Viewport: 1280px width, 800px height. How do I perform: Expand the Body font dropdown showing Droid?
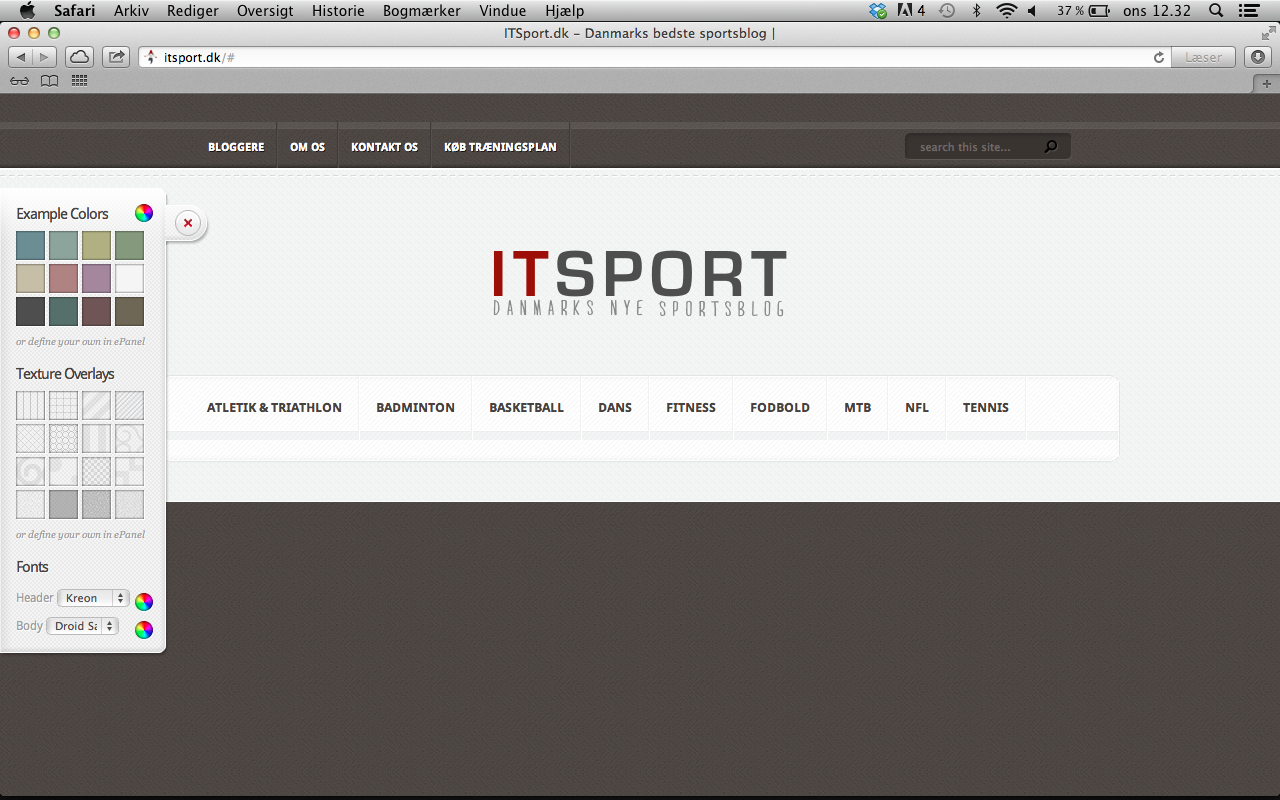[x=82, y=626]
